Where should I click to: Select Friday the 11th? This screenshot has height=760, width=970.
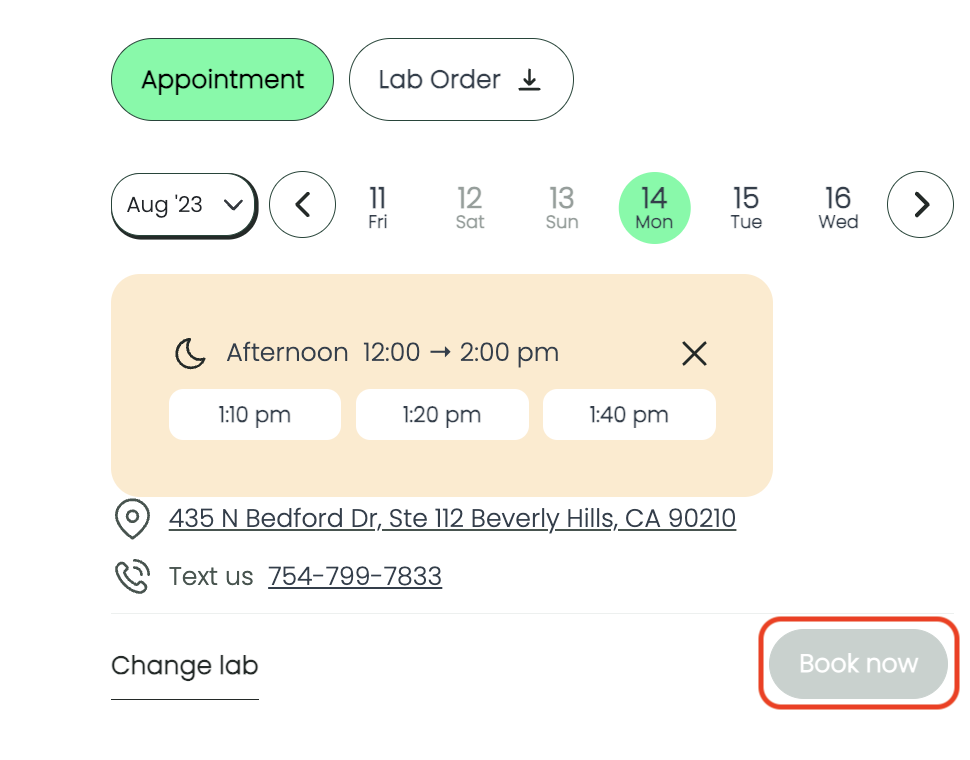point(377,207)
